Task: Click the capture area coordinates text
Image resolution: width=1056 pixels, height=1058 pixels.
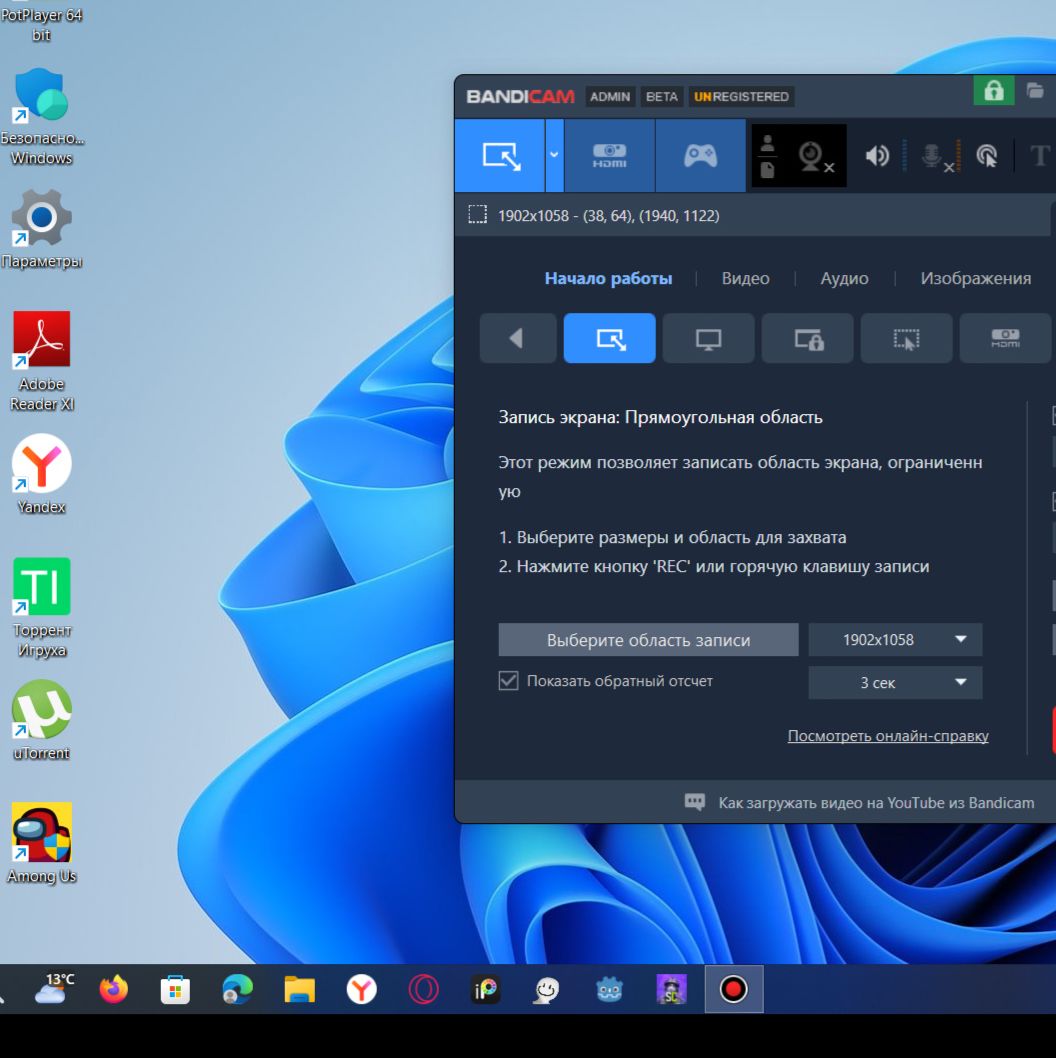Action: (609, 216)
